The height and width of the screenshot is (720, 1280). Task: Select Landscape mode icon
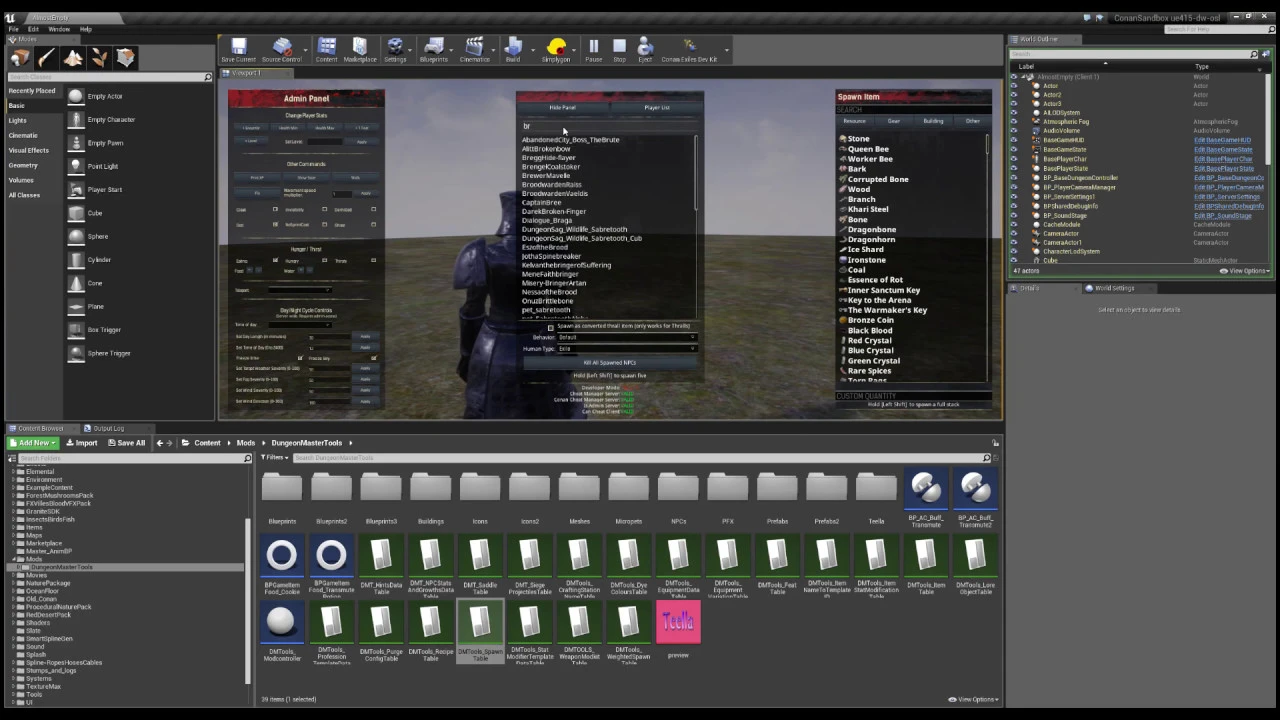[x=73, y=58]
